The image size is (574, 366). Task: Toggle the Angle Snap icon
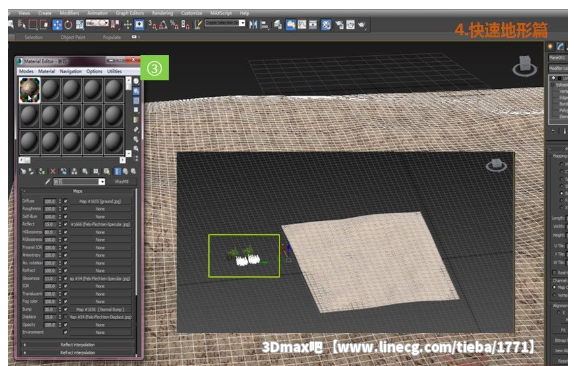pyautogui.click(x=163, y=25)
